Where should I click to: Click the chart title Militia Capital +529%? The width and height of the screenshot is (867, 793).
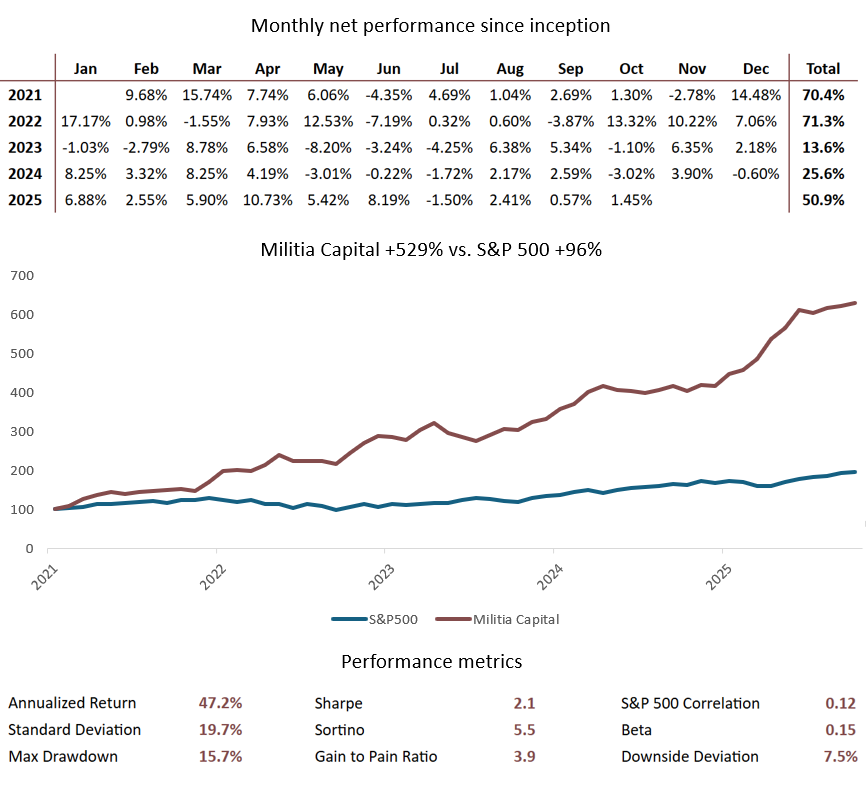click(x=432, y=250)
